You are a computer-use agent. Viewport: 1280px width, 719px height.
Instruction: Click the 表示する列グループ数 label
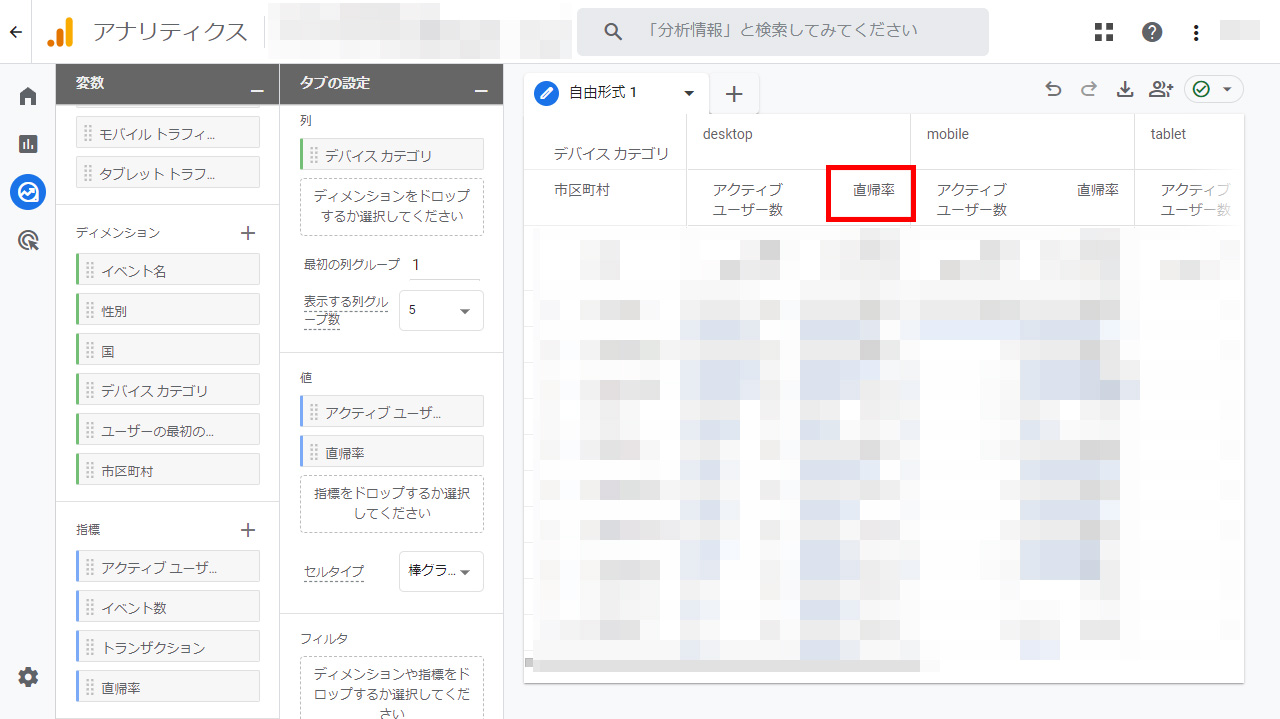[x=346, y=311]
